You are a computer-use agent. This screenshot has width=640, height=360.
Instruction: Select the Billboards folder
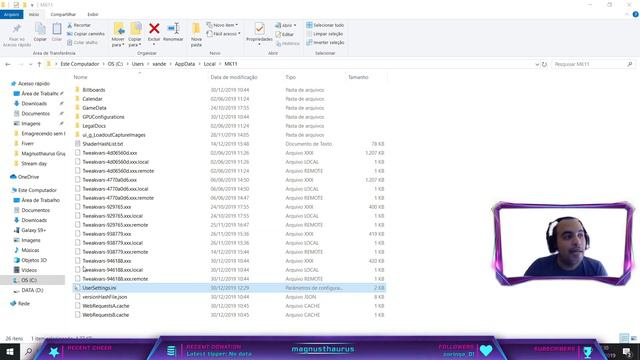(93, 90)
